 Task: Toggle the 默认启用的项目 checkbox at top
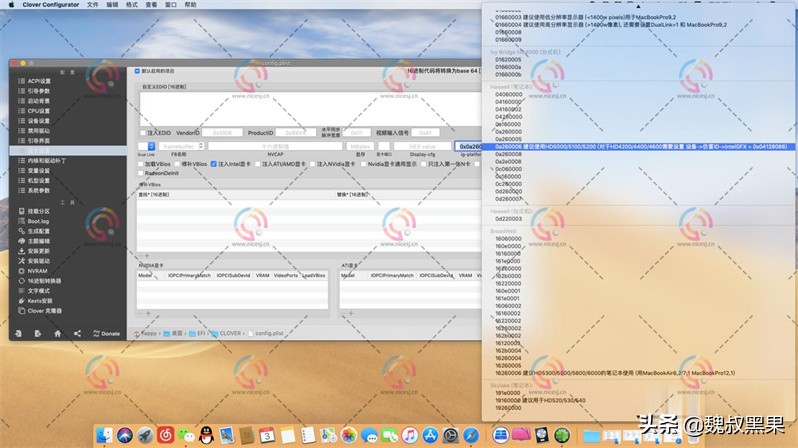coord(137,71)
